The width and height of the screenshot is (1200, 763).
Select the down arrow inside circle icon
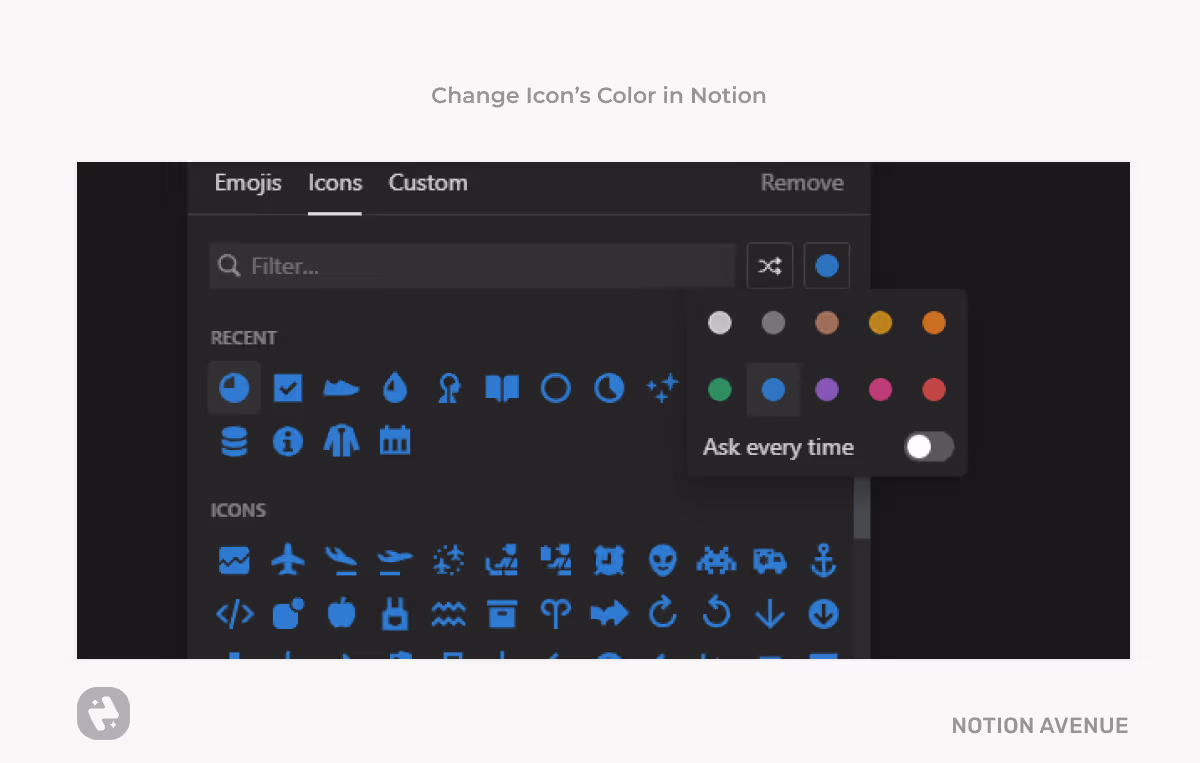tap(823, 613)
